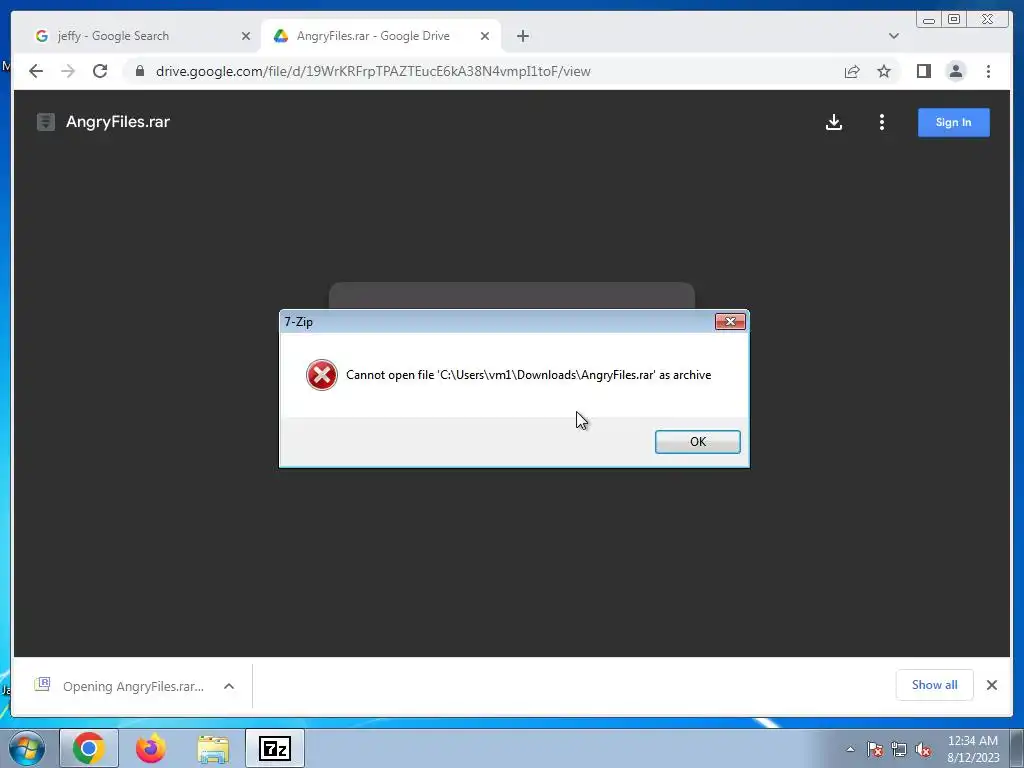
Task: Switch to 7-Zip in the taskbar
Action: (x=275, y=748)
